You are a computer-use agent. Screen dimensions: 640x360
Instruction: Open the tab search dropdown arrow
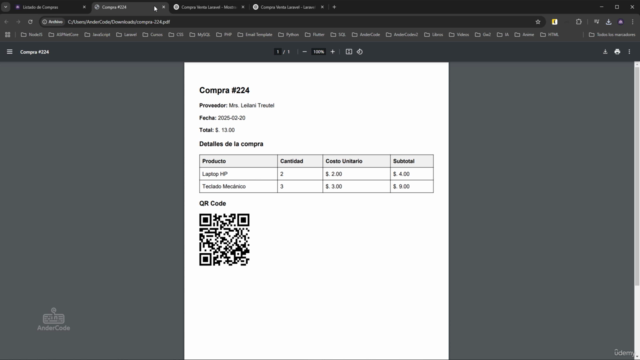point(6,7)
